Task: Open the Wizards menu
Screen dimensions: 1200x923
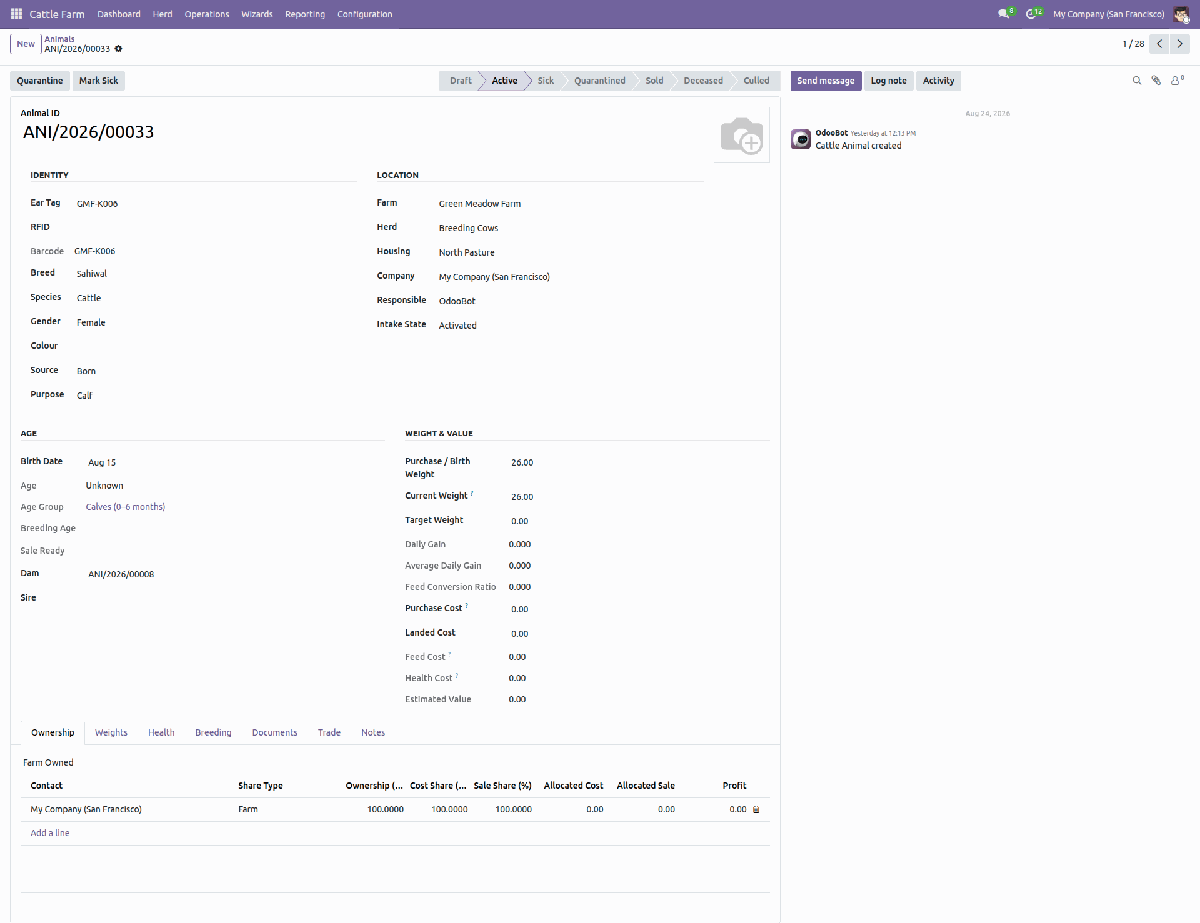Action: coord(257,14)
